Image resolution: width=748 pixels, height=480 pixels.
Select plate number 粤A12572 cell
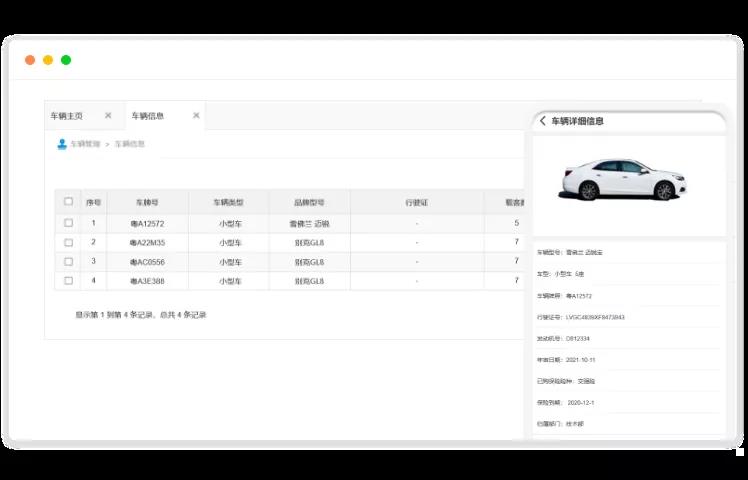[147, 223]
